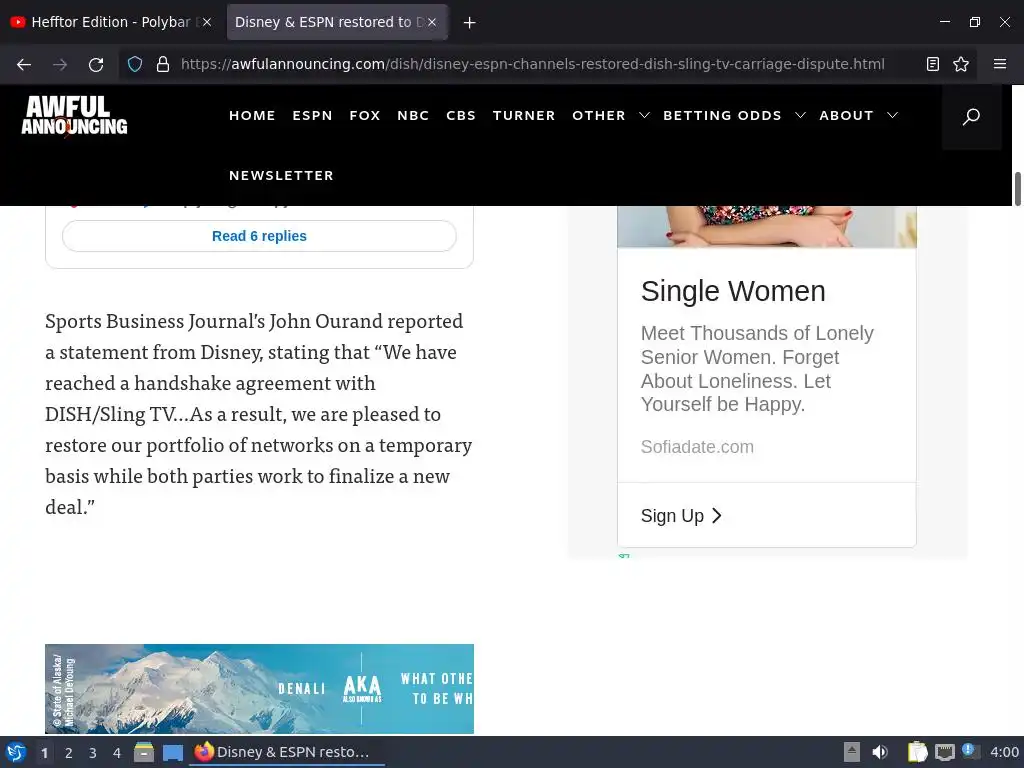The height and width of the screenshot is (768, 1024).
Task: Go to the HOME nav item
Action: coord(252,116)
